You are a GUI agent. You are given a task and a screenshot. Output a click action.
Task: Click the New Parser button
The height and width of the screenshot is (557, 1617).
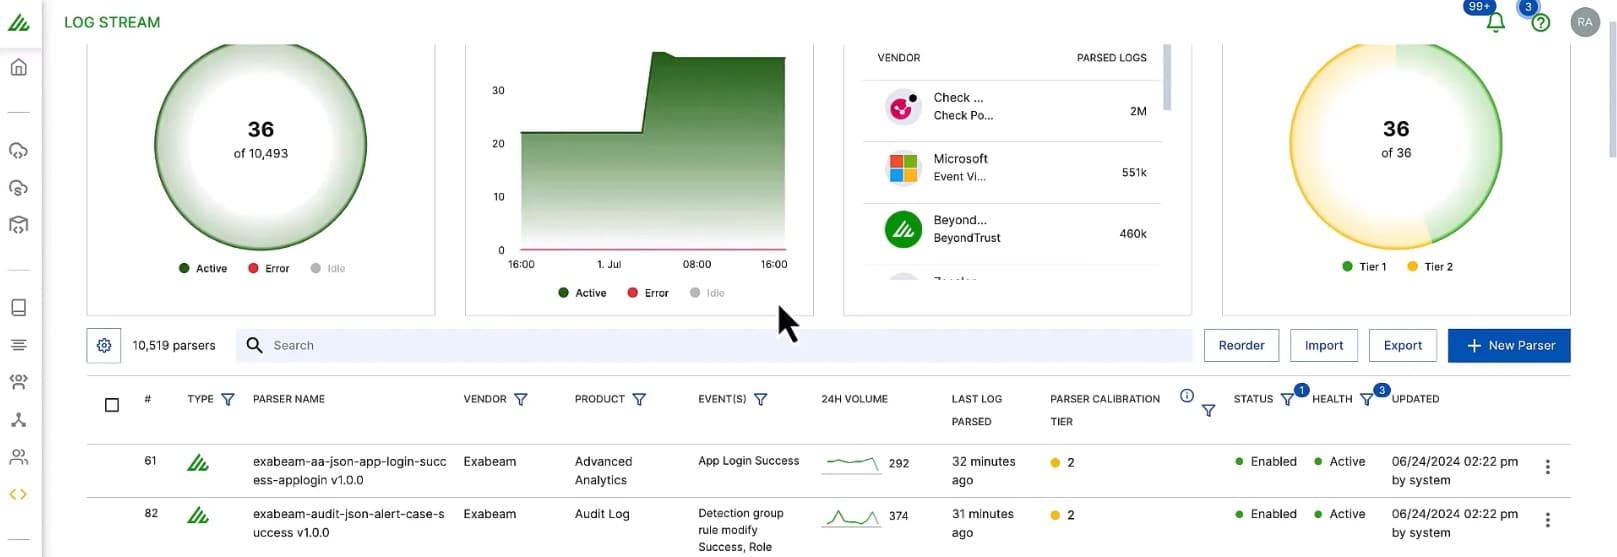[x=1508, y=345]
